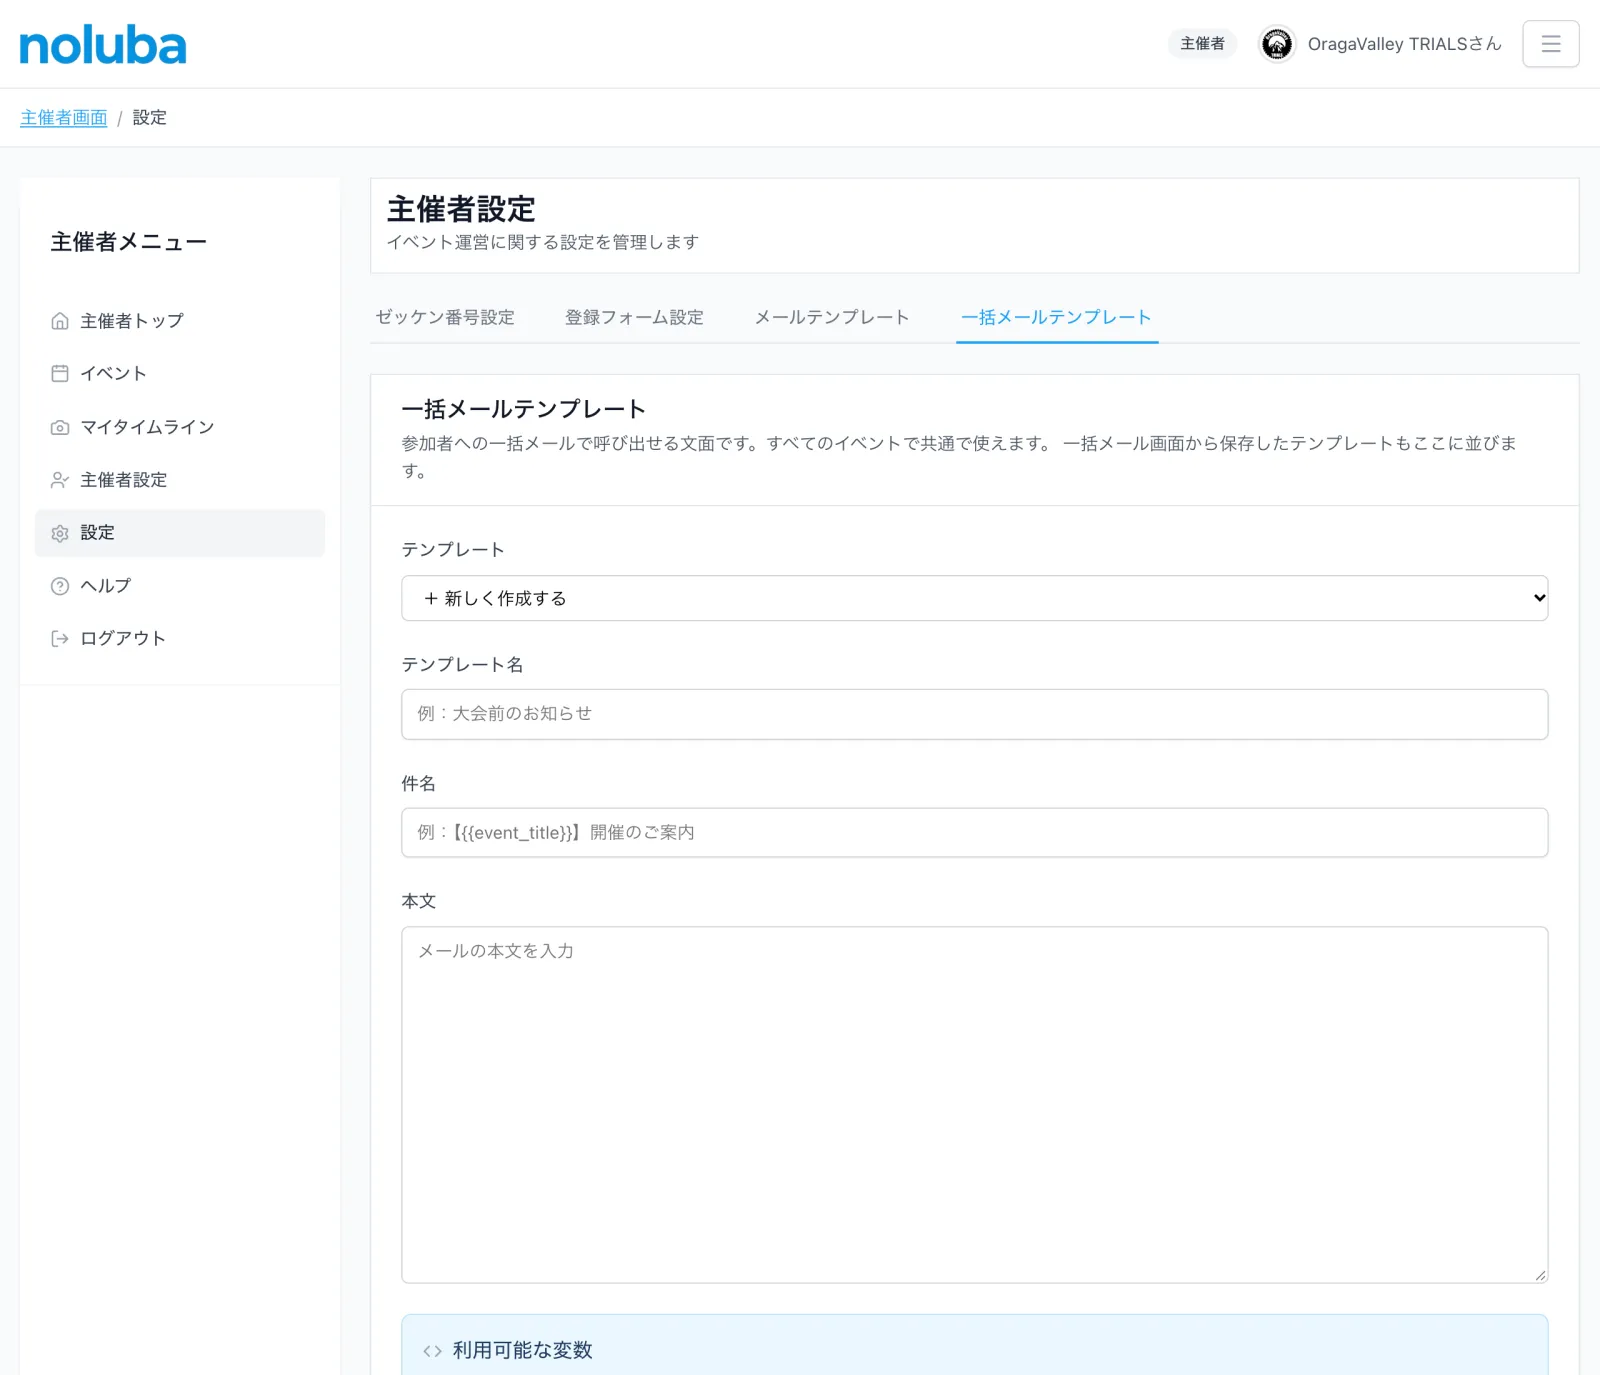Image resolution: width=1600 pixels, height=1375 pixels.
Task: Click the calendar icon beside イベント
Action: coord(60,374)
